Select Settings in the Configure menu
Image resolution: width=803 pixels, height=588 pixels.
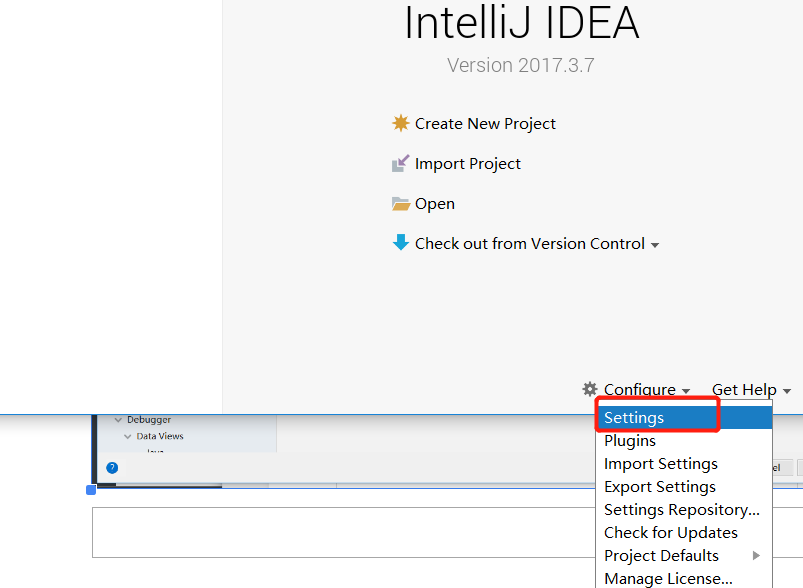[684, 417]
